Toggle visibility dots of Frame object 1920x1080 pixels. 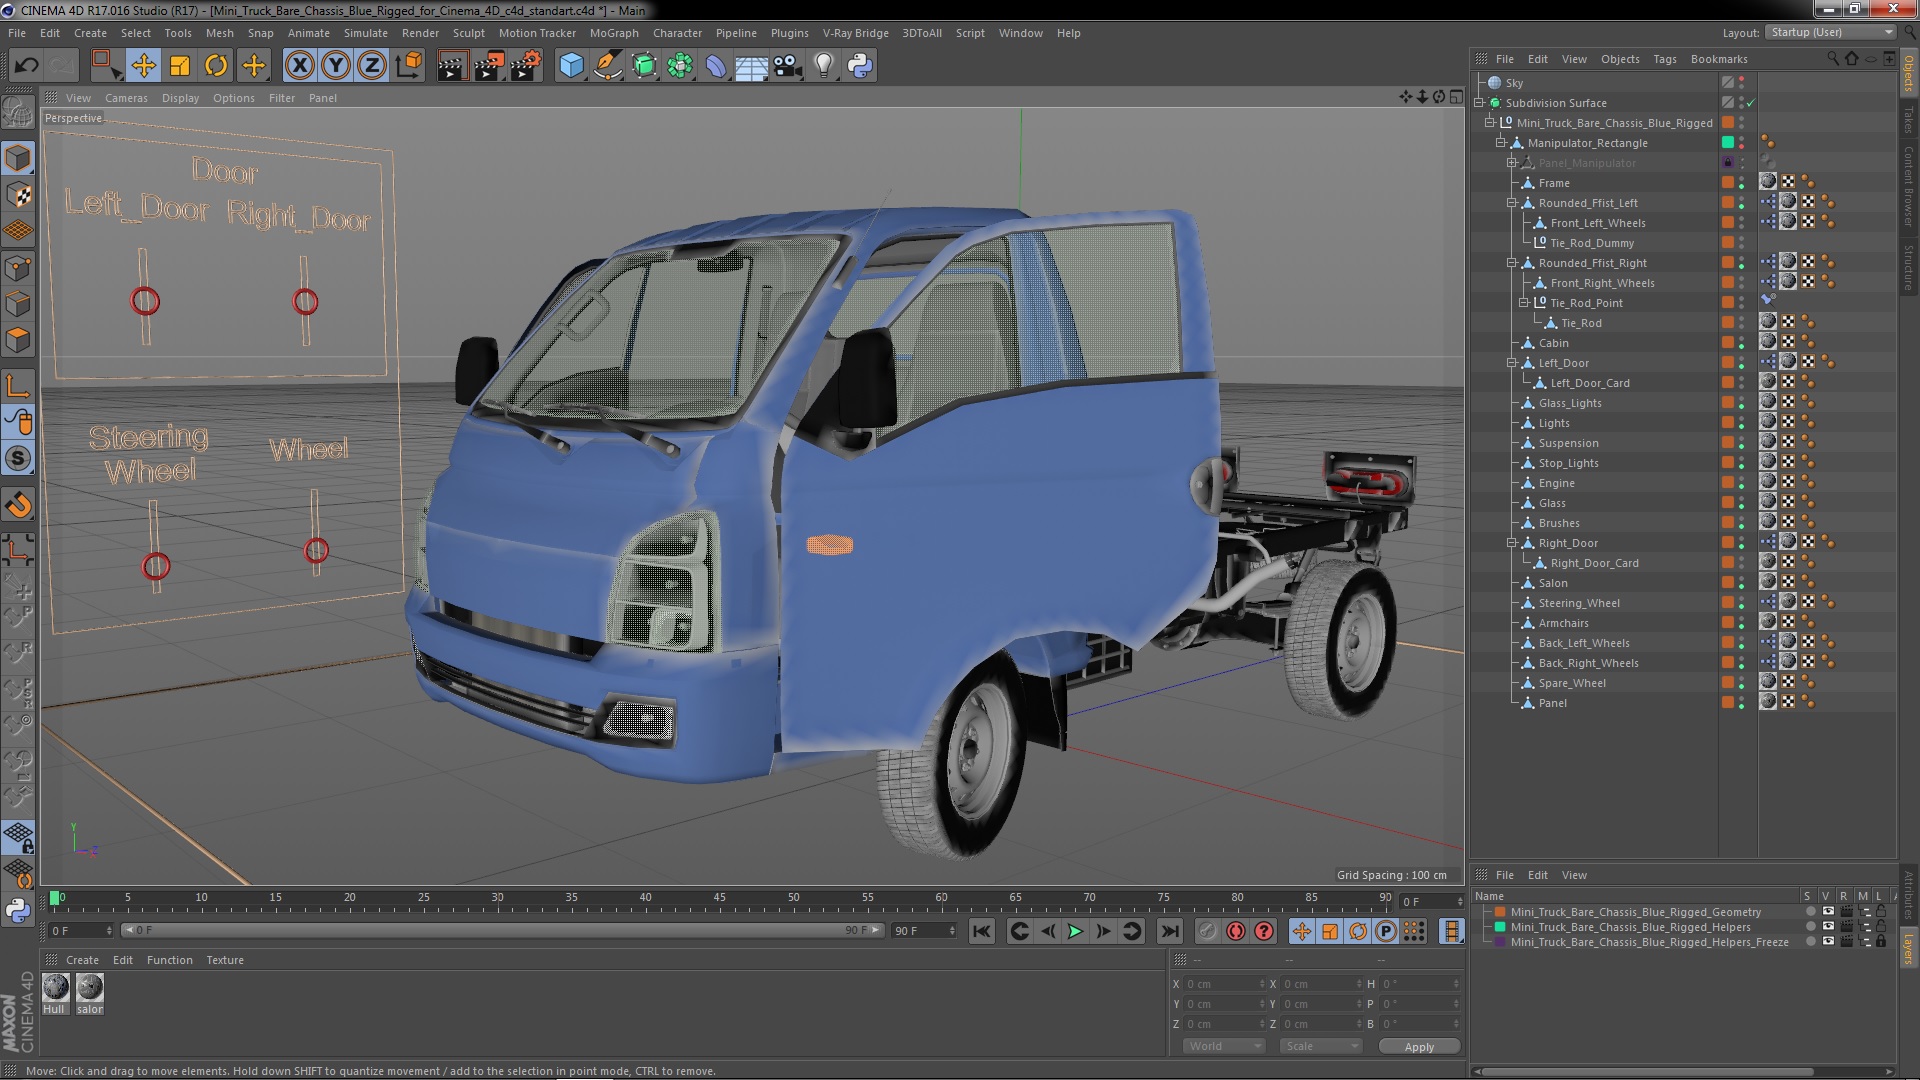(1741, 182)
